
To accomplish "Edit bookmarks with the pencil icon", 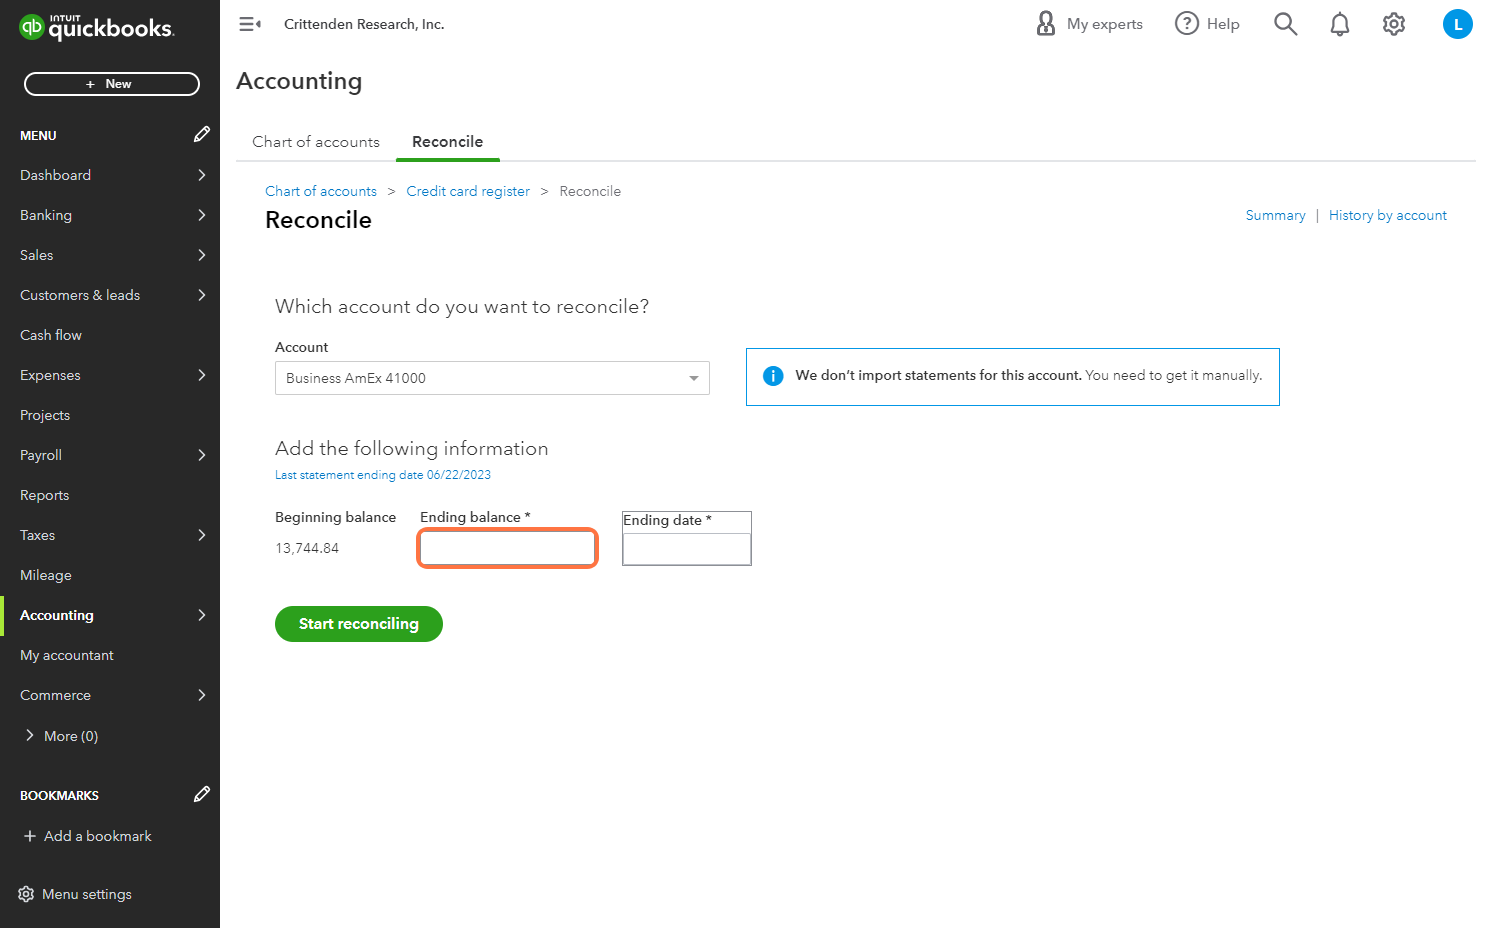I will click(201, 794).
